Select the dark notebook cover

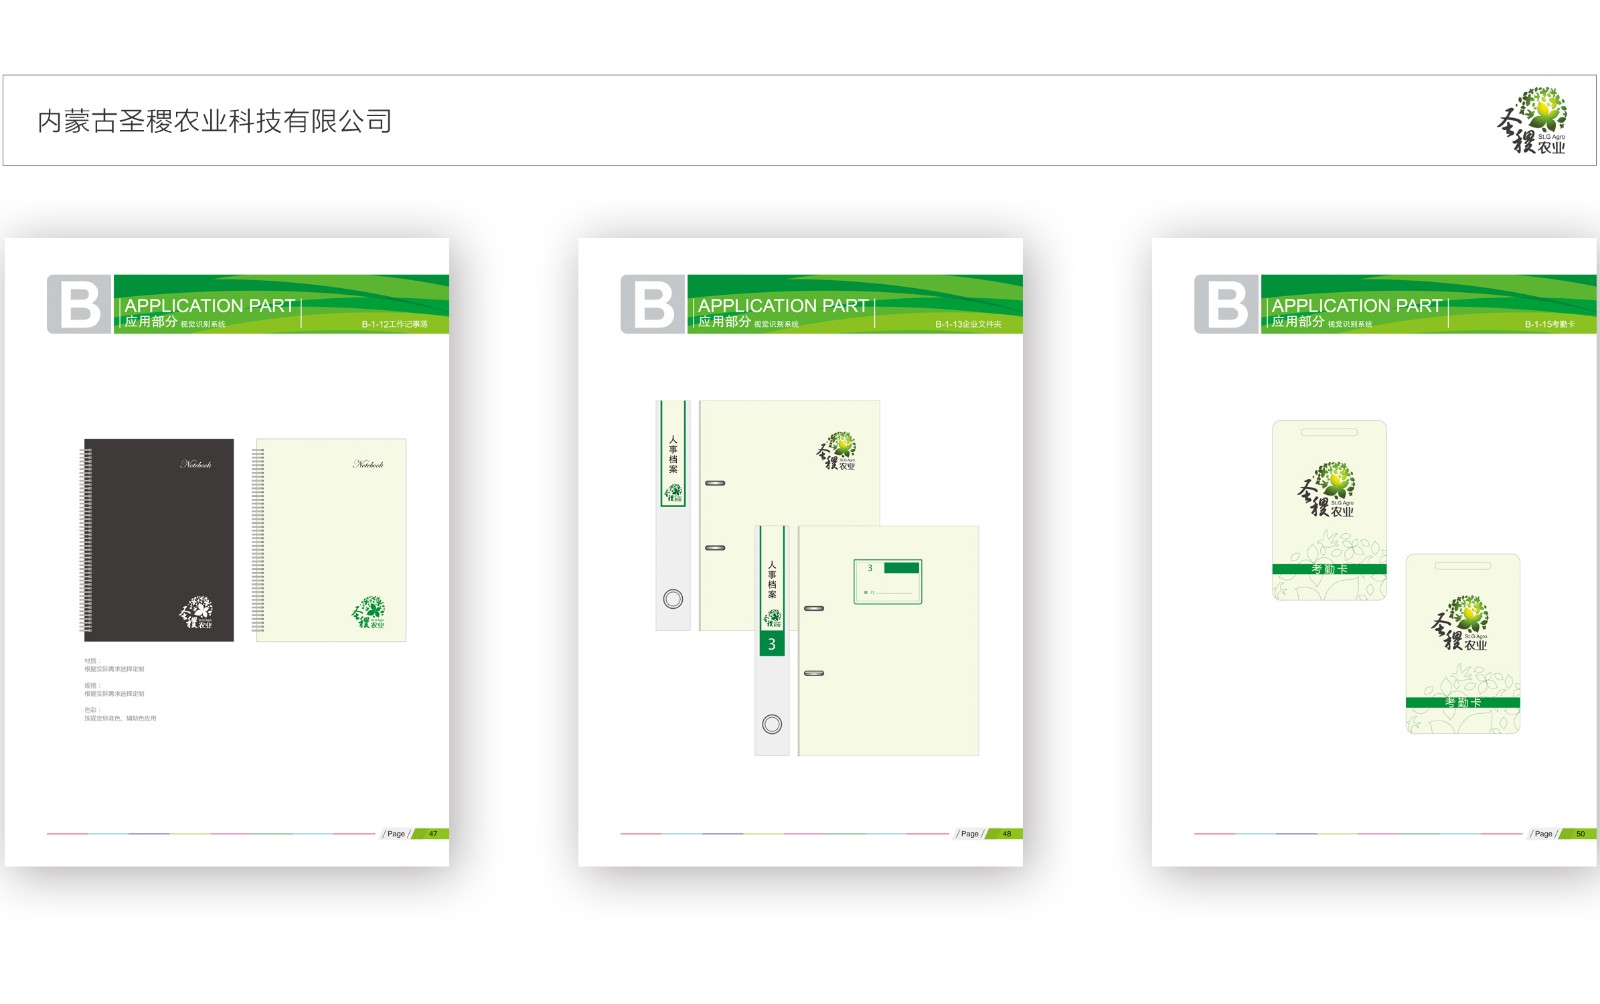tap(159, 540)
